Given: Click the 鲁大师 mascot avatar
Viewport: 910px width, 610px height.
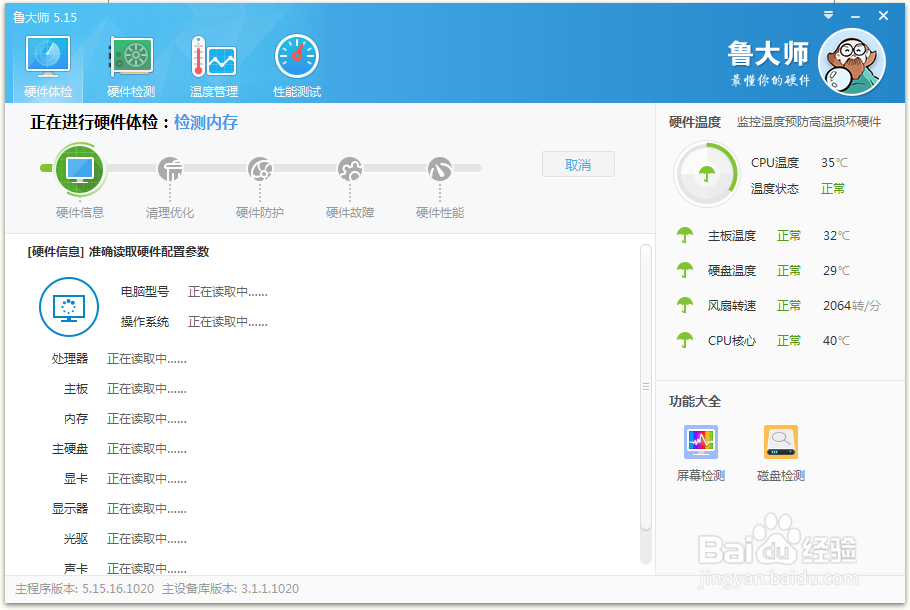Looking at the screenshot, I should point(851,62).
